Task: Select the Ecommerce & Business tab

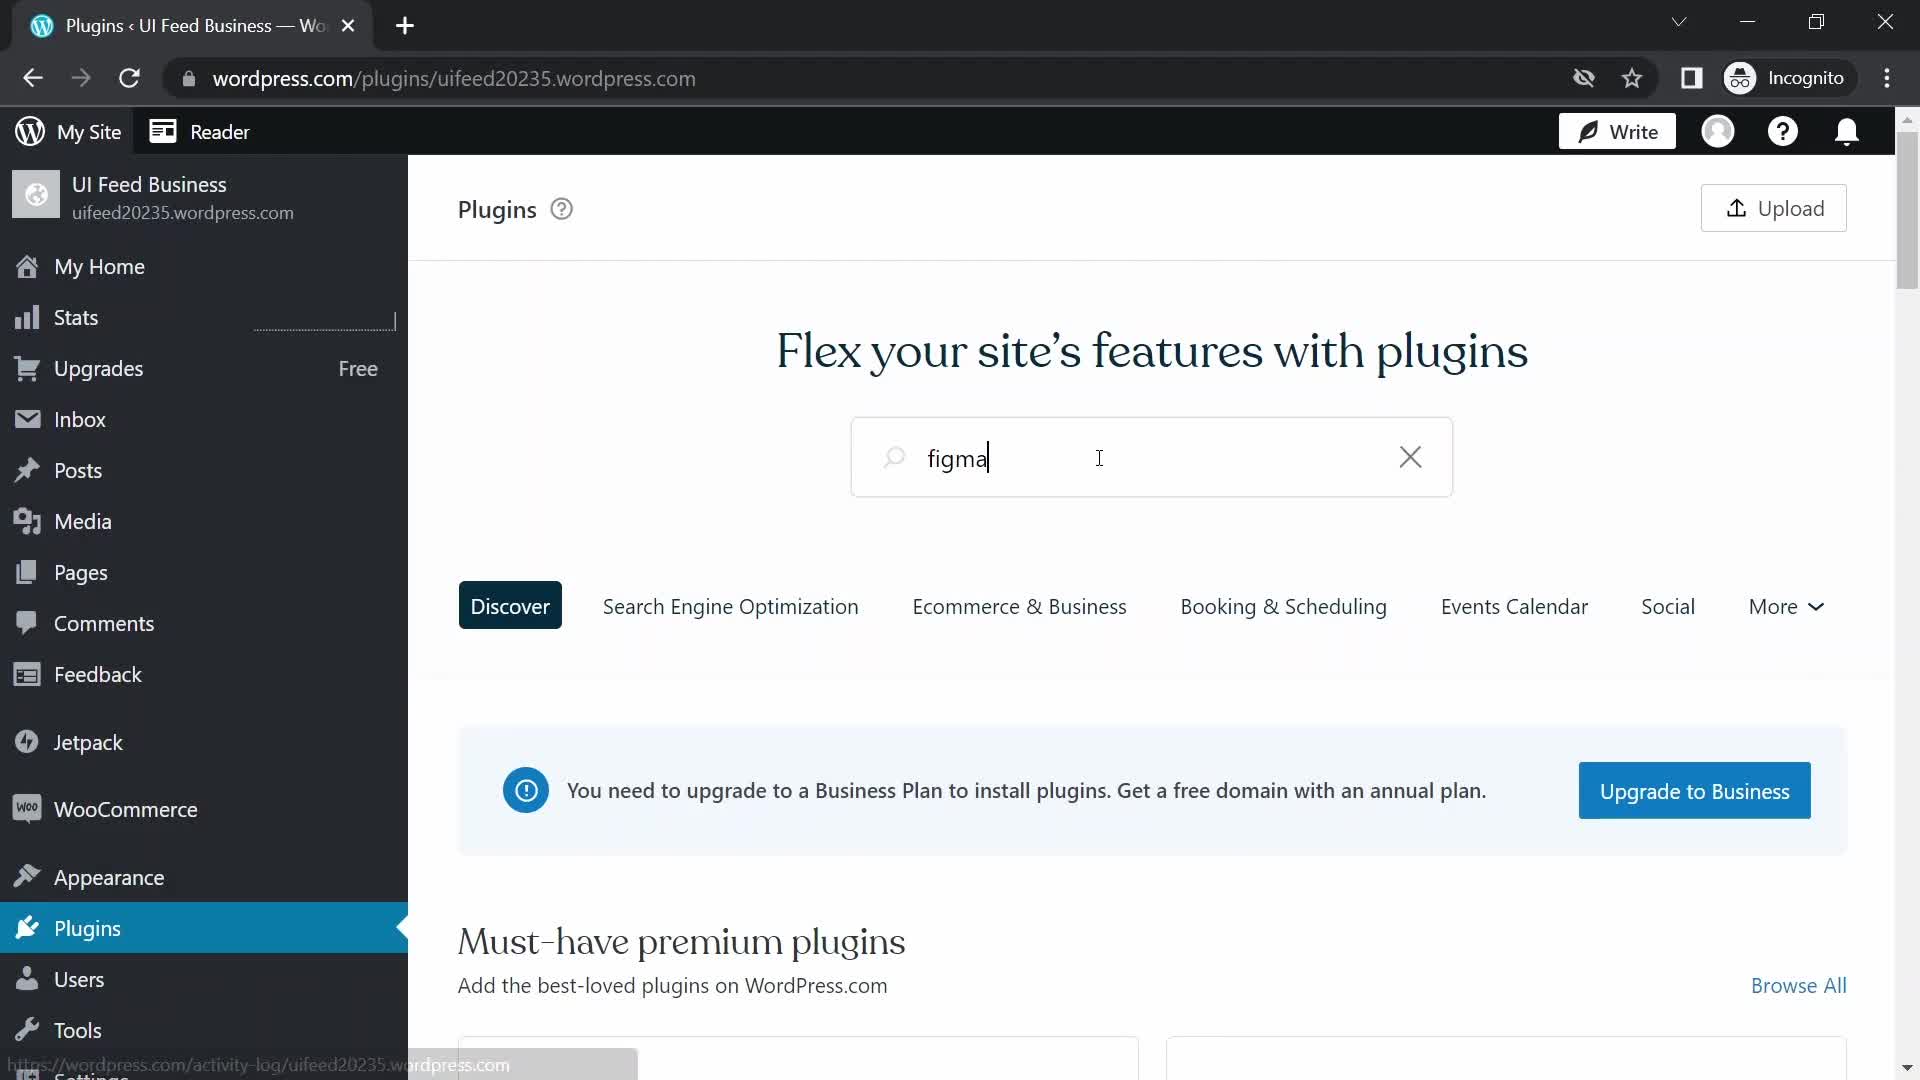Action: (x=1019, y=605)
